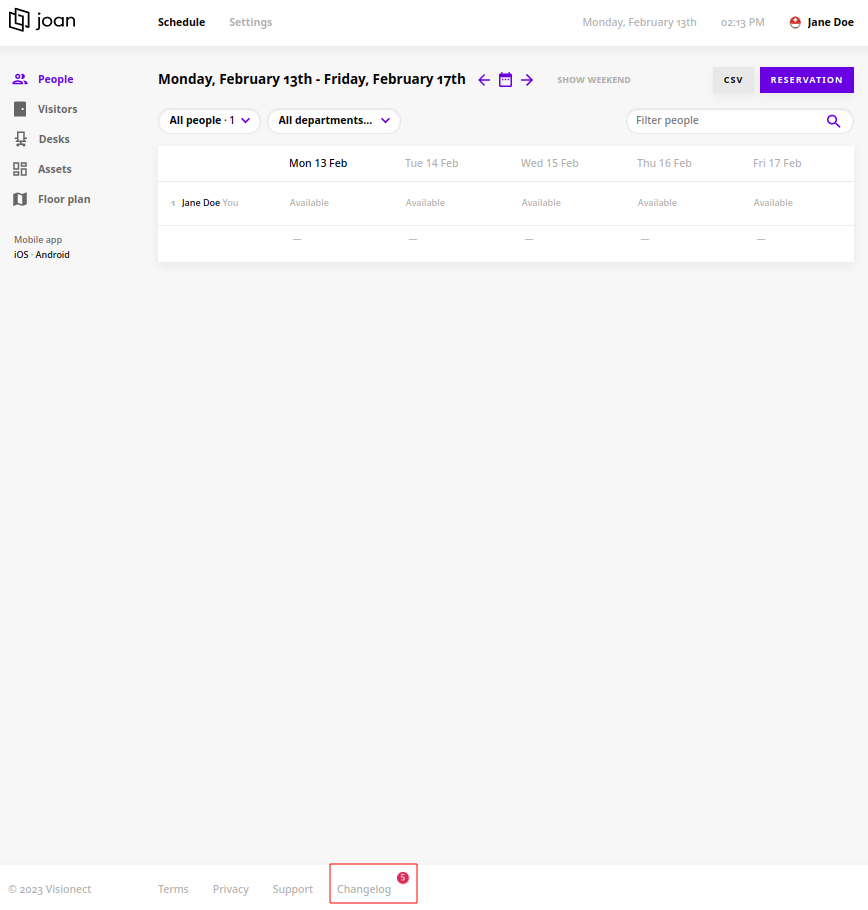Click the Wed 15 Feb column header
868x910 pixels.
coord(549,163)
